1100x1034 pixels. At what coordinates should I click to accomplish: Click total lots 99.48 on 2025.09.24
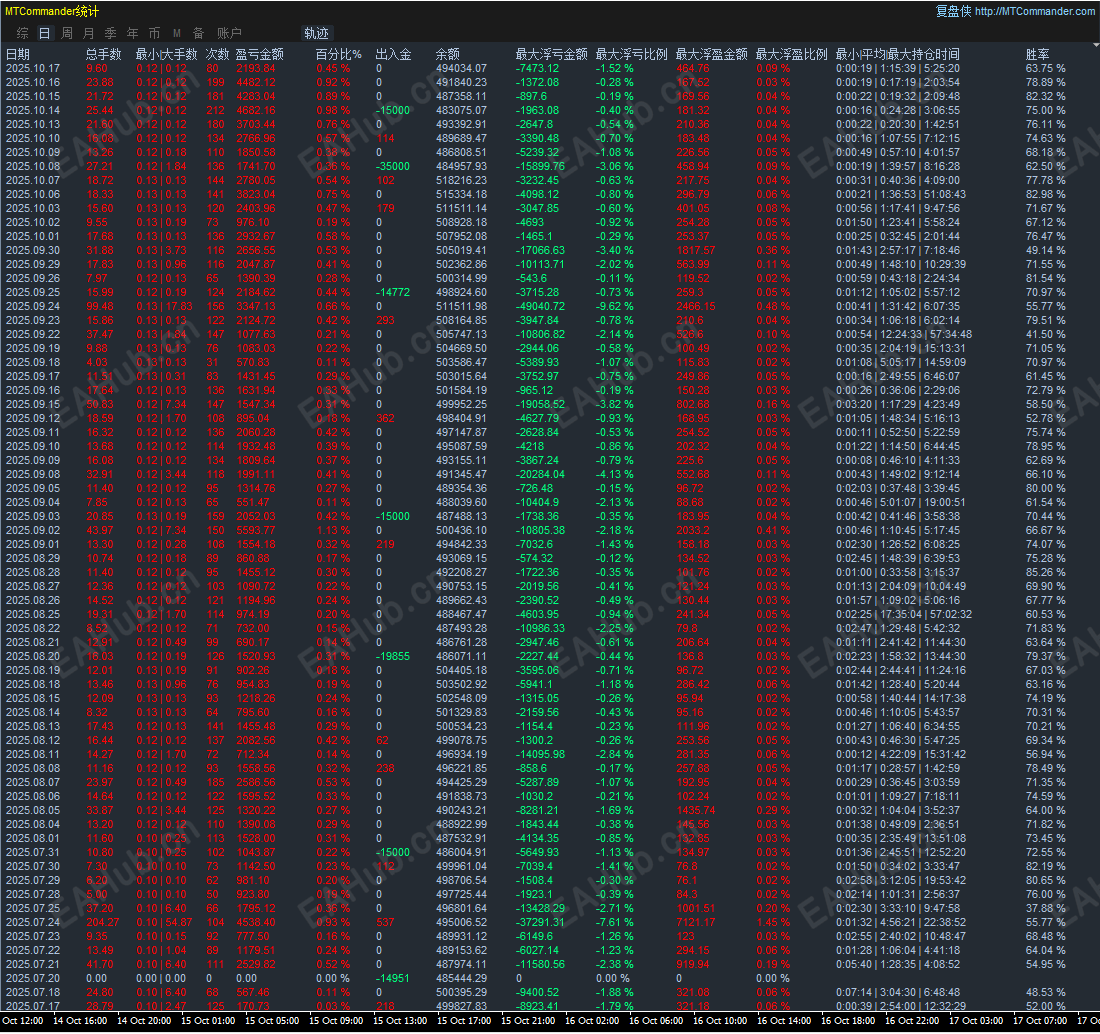(100, 307)
